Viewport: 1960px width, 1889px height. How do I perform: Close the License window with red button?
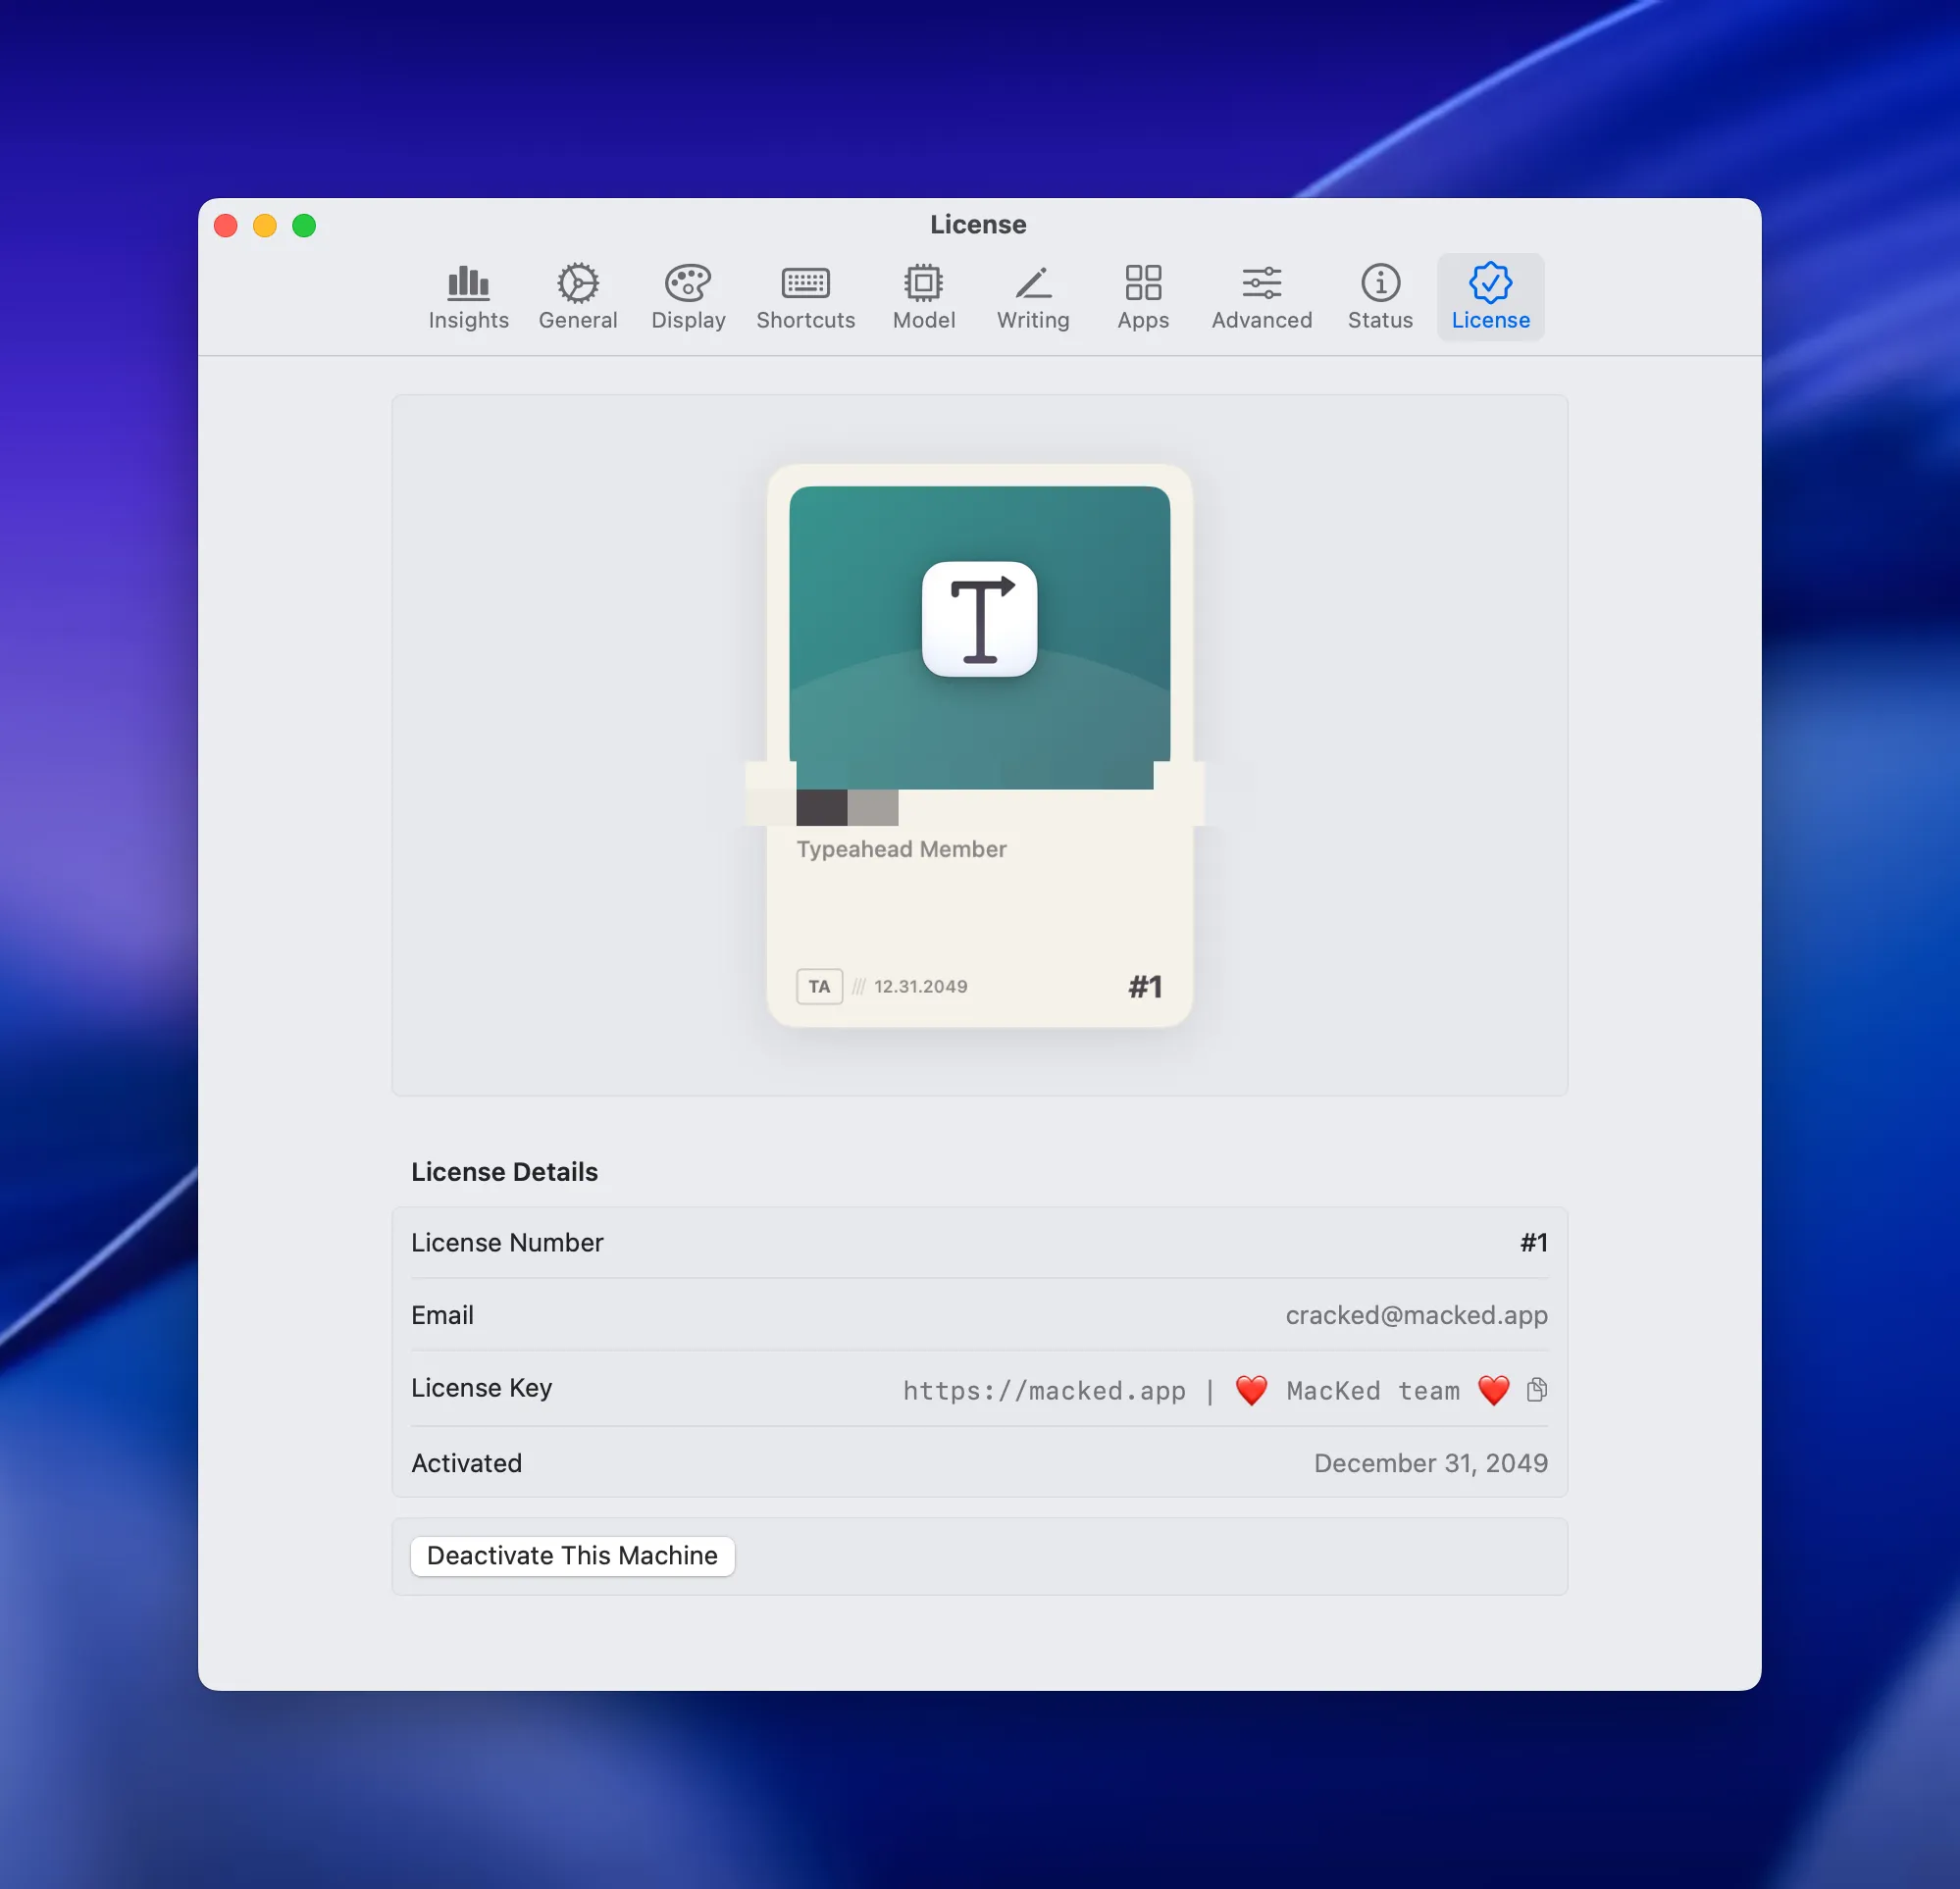(226, 226)
